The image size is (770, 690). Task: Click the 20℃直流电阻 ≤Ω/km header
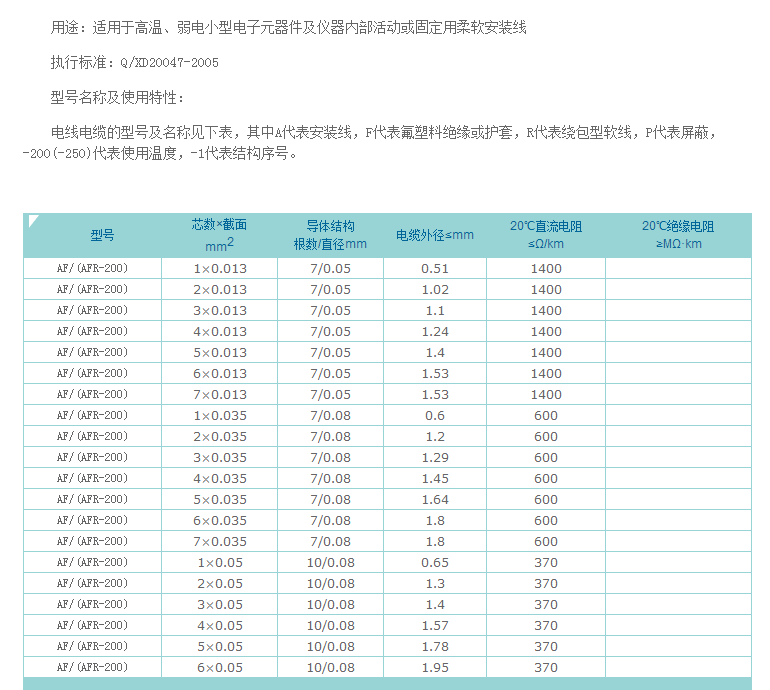point(546,235)
